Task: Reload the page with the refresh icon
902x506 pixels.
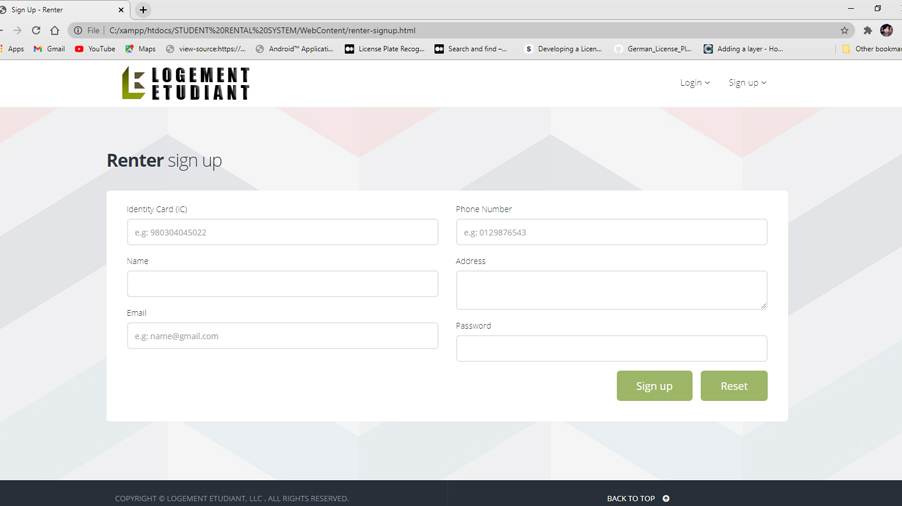Action: coord(36,30)
